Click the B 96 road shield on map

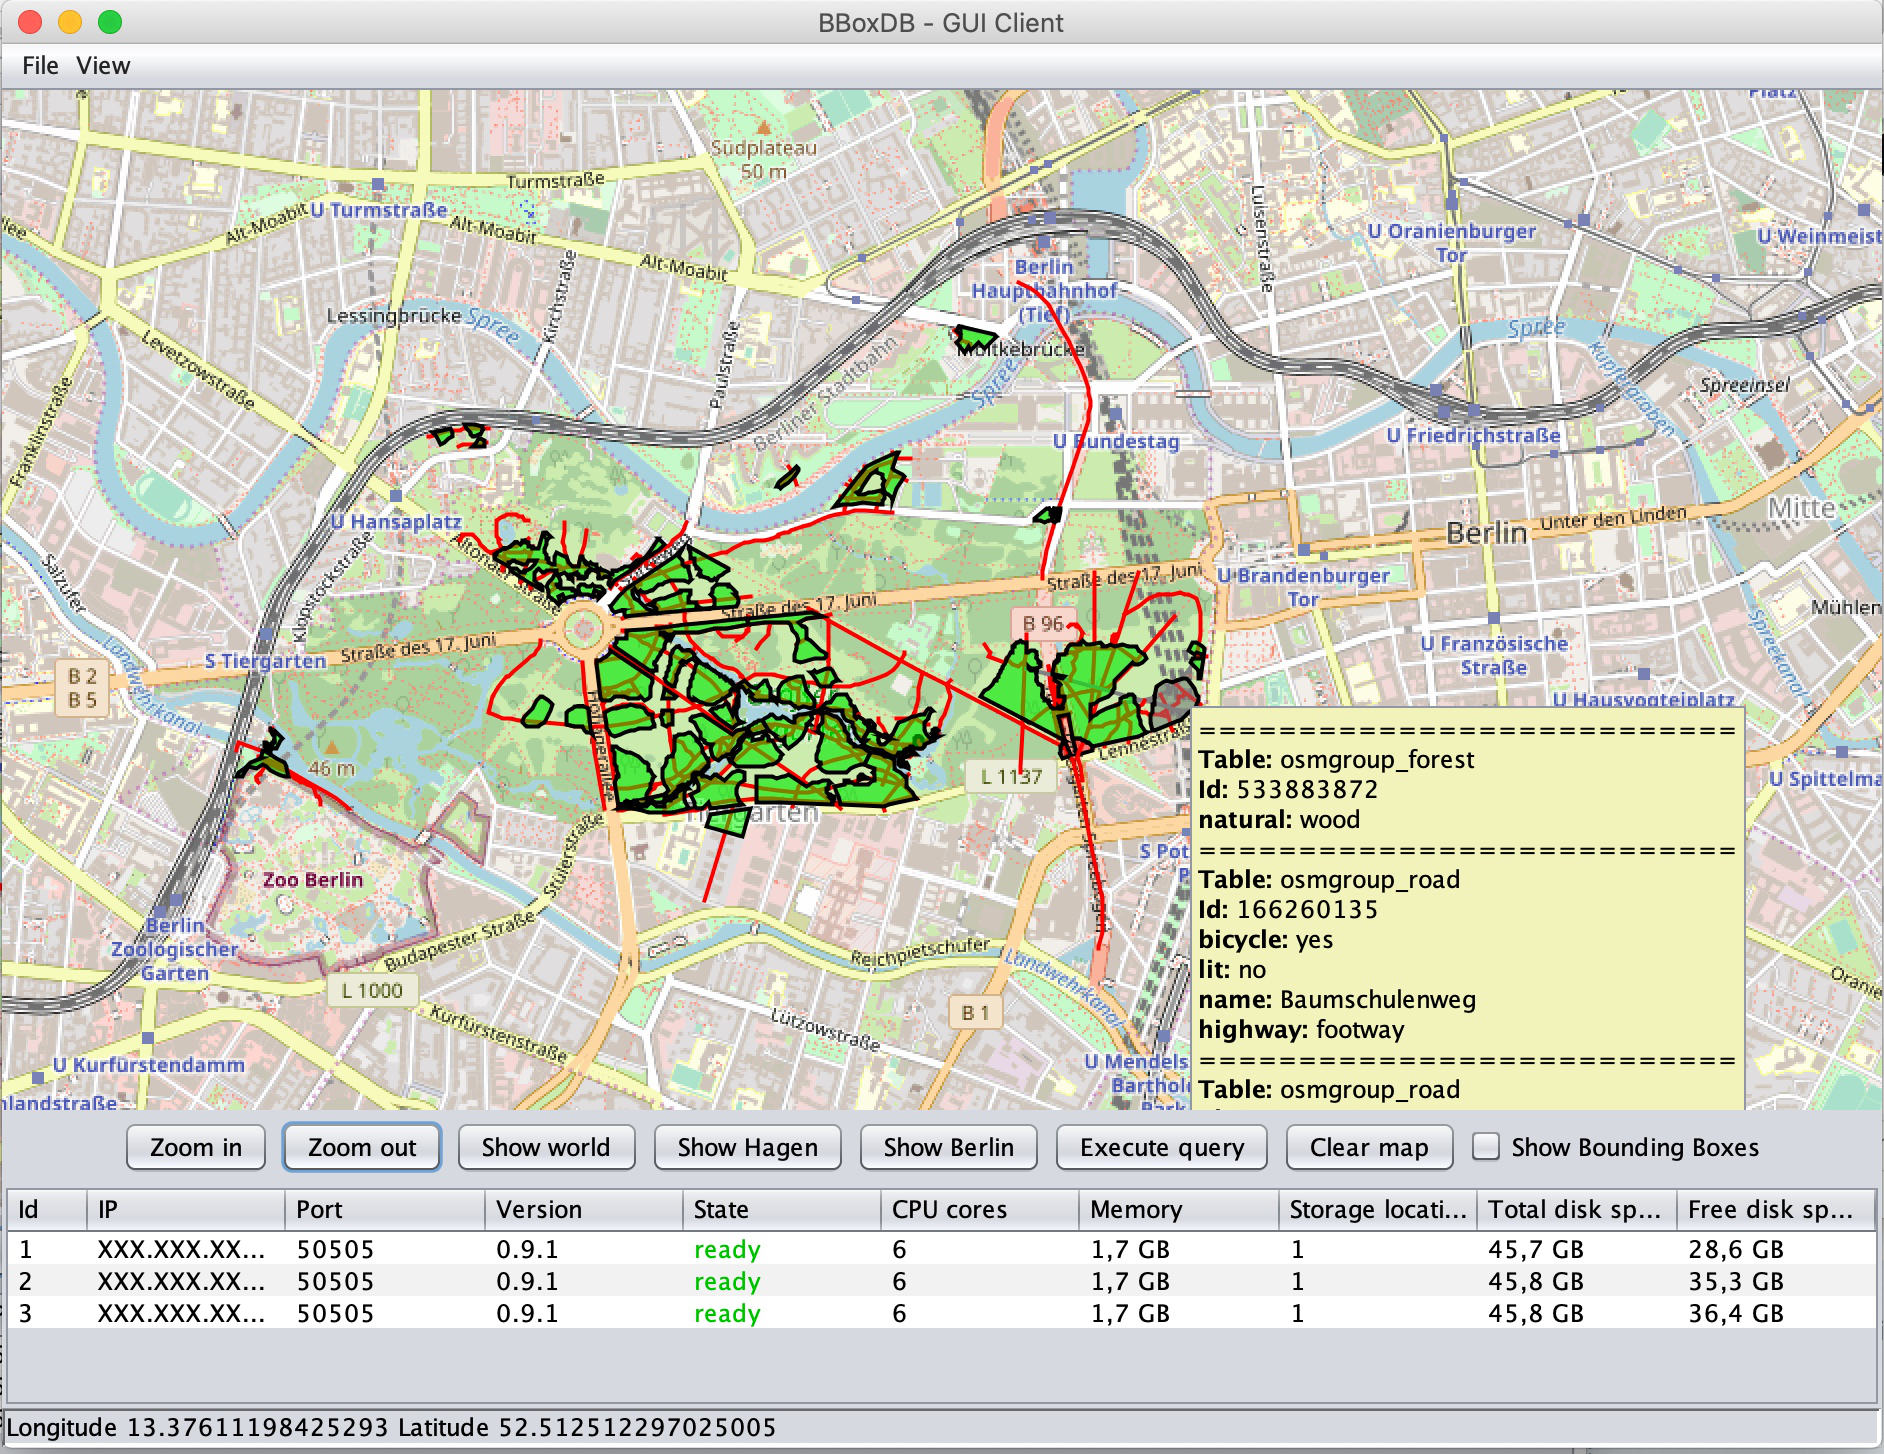pos(1042,623)
